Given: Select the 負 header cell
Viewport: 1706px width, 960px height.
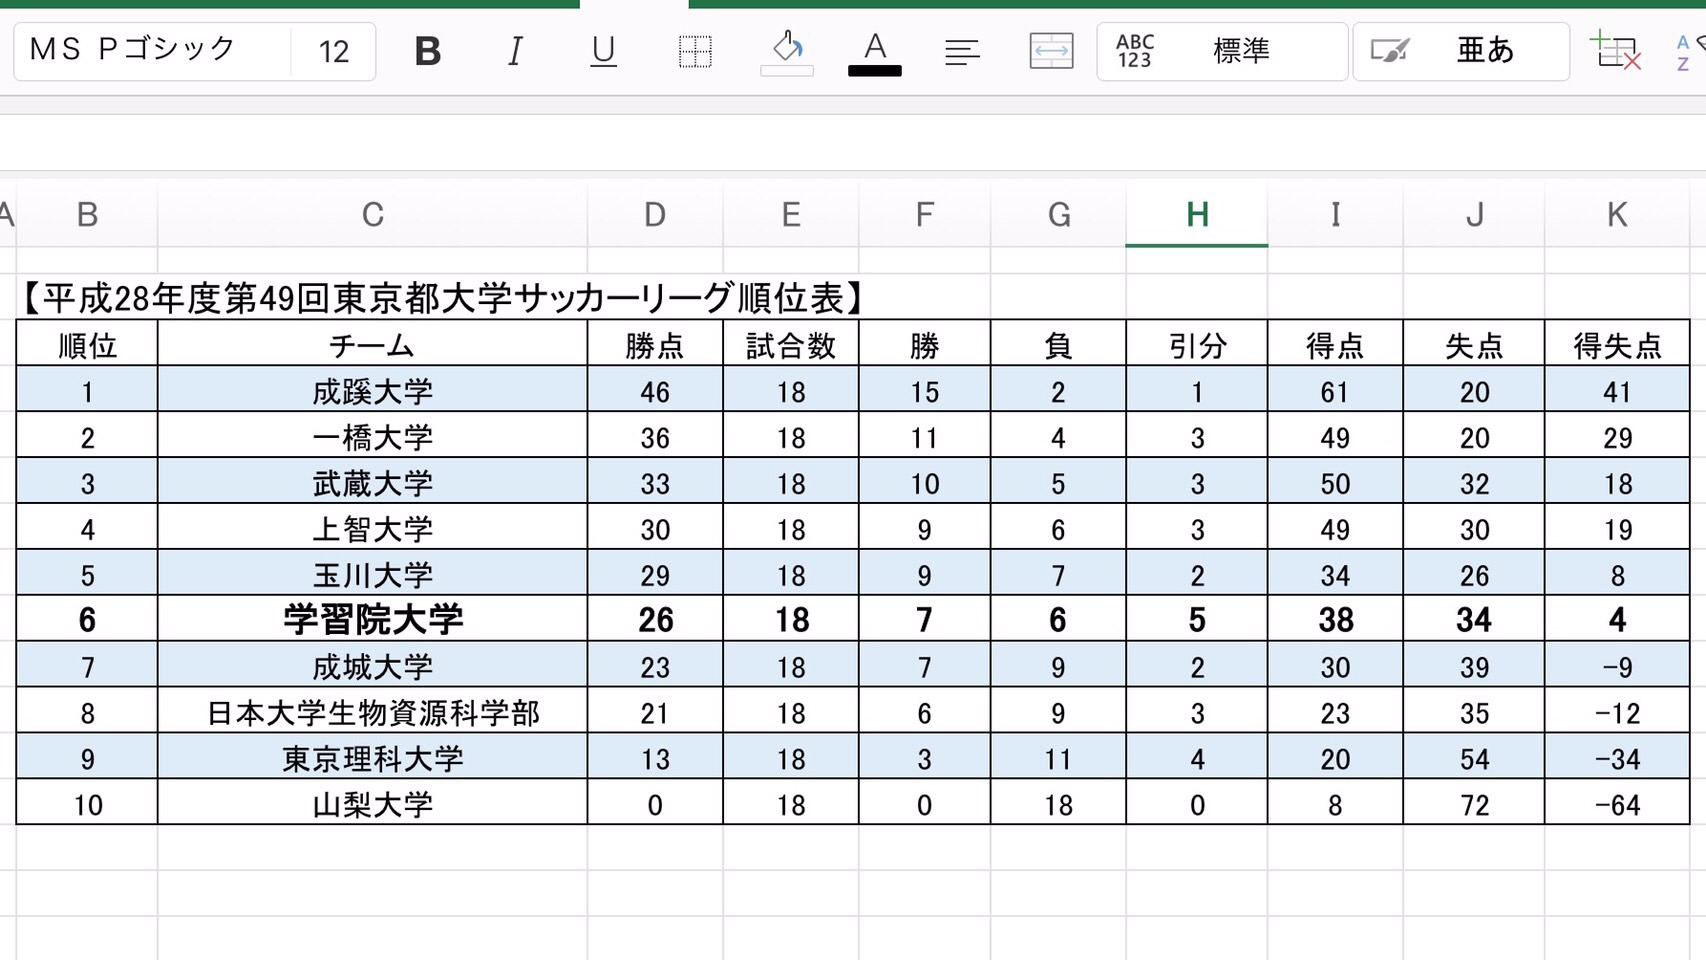Looking at the screenshot, I should point(1058,344).
